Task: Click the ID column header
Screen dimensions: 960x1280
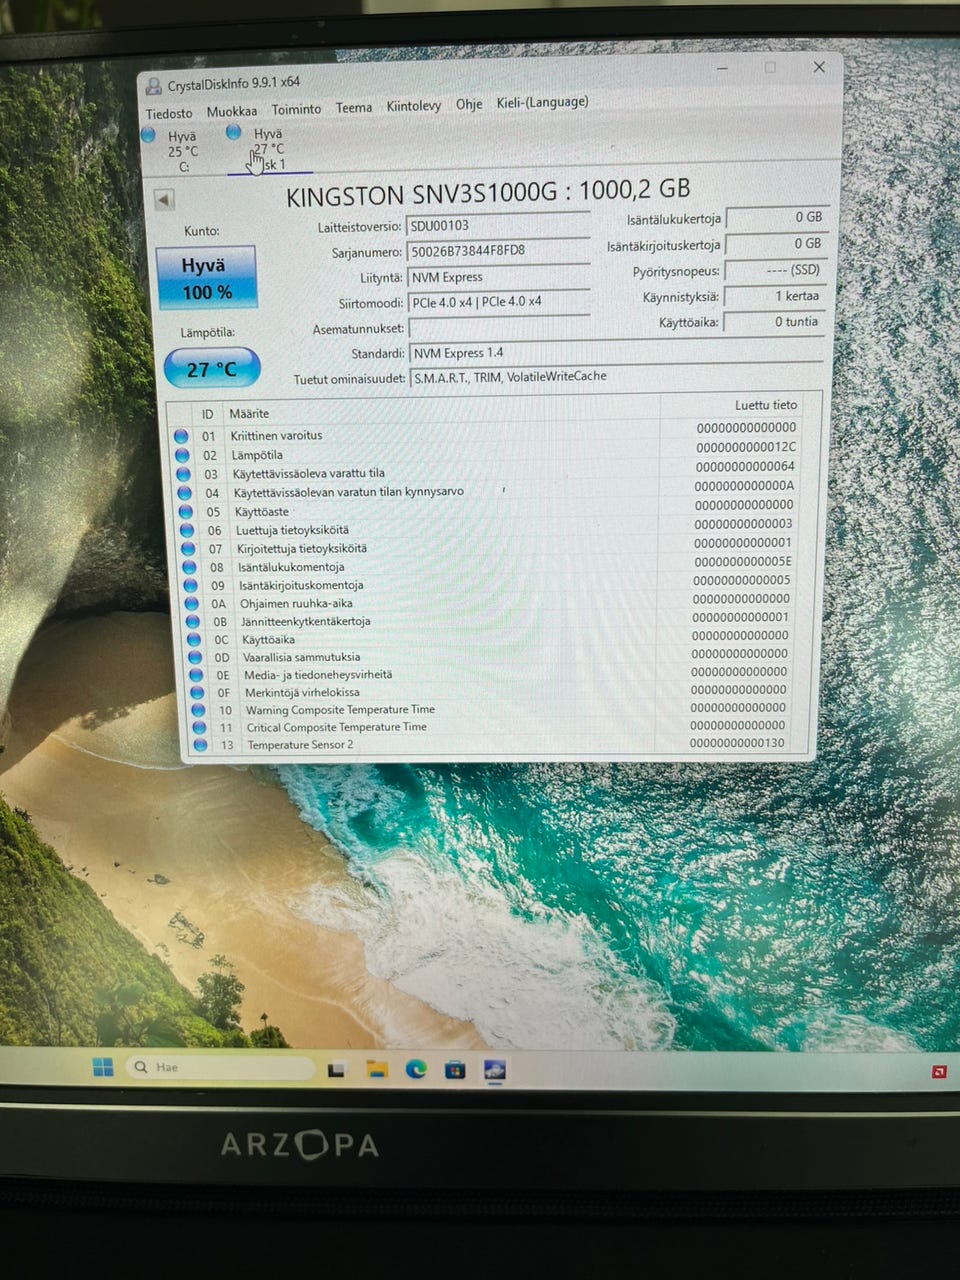Action: click(207, 414)
